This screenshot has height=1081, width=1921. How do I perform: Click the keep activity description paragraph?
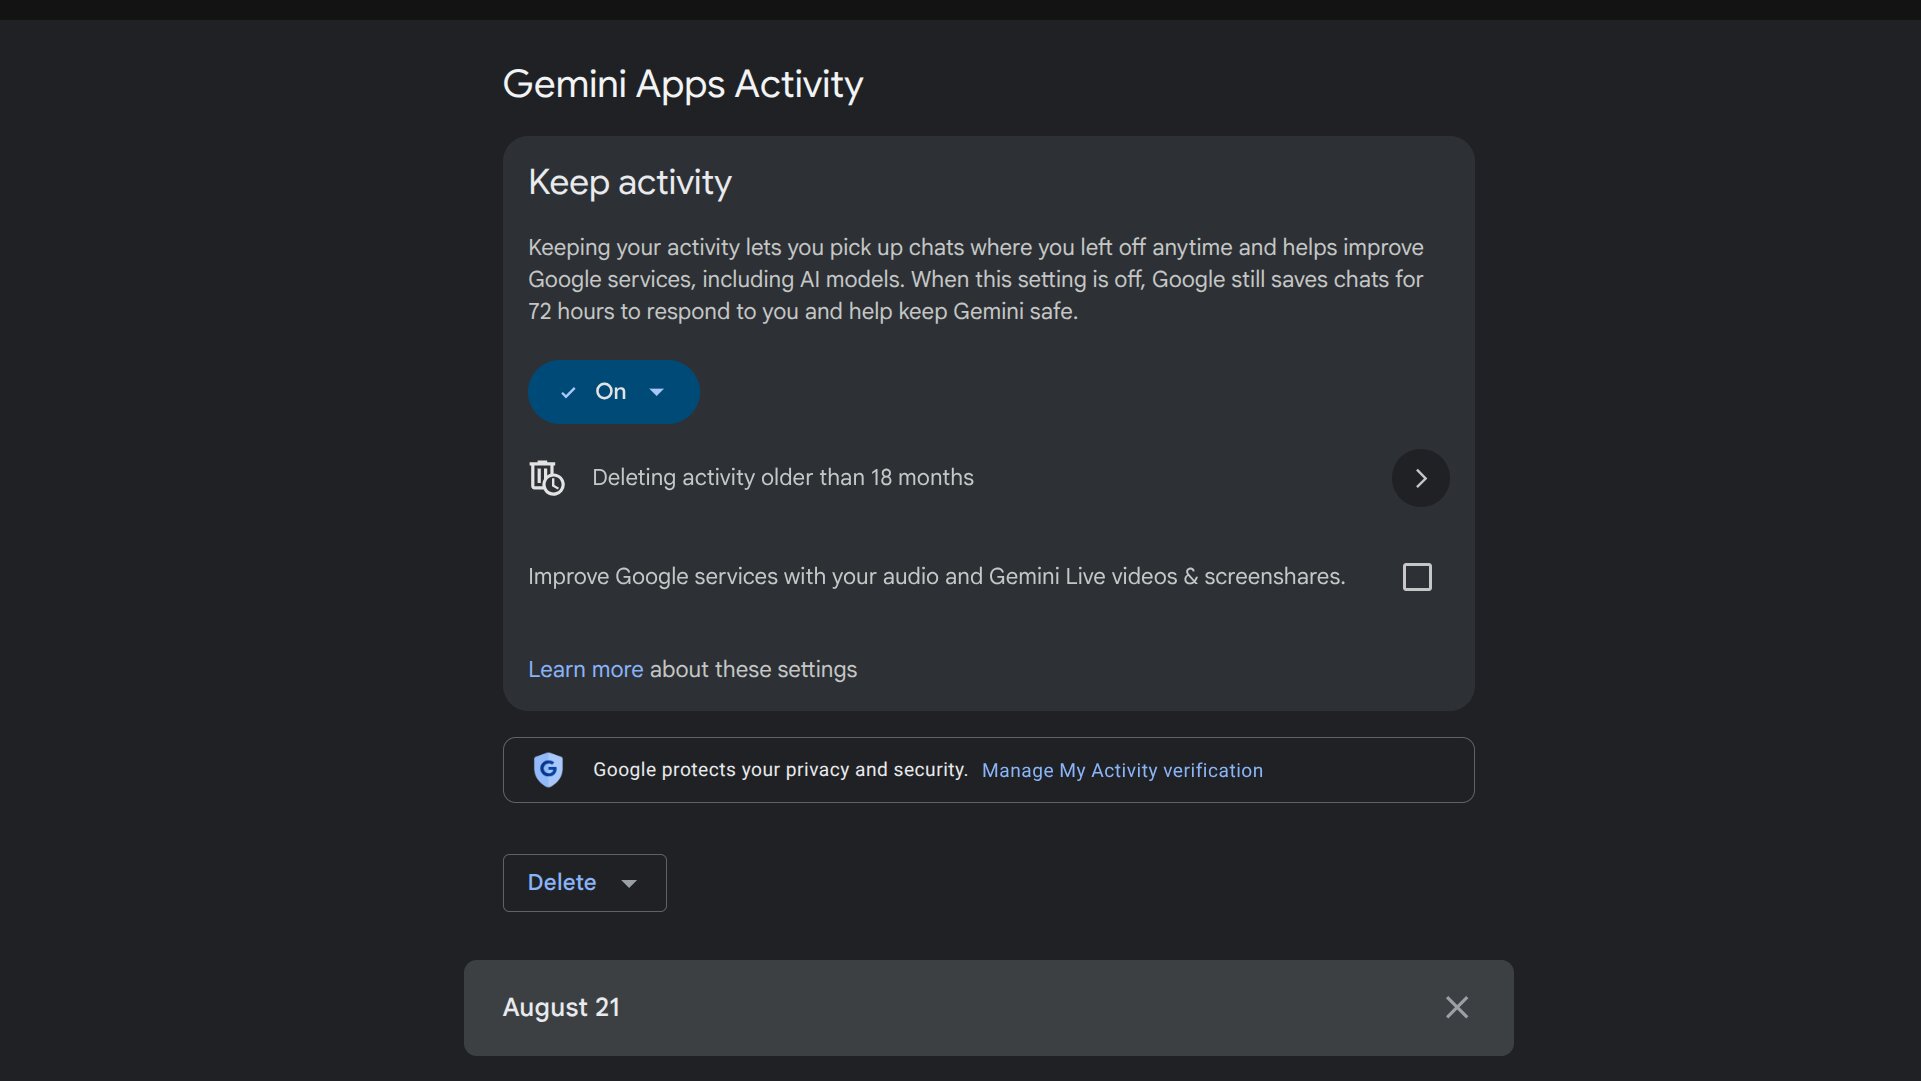click(x=976, y=279)
